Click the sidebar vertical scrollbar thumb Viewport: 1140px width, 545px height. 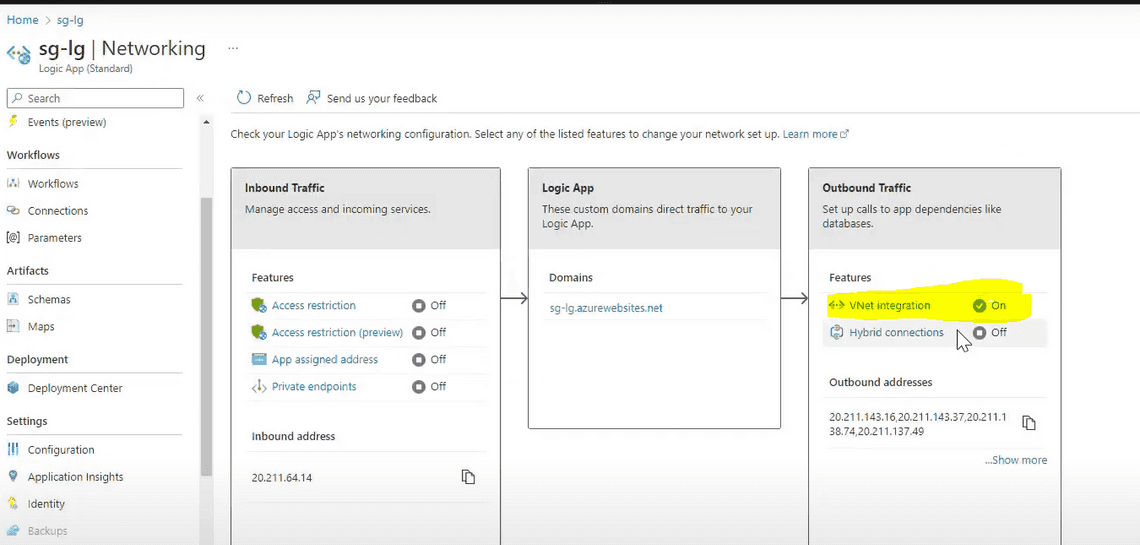[x=205, y=336]
